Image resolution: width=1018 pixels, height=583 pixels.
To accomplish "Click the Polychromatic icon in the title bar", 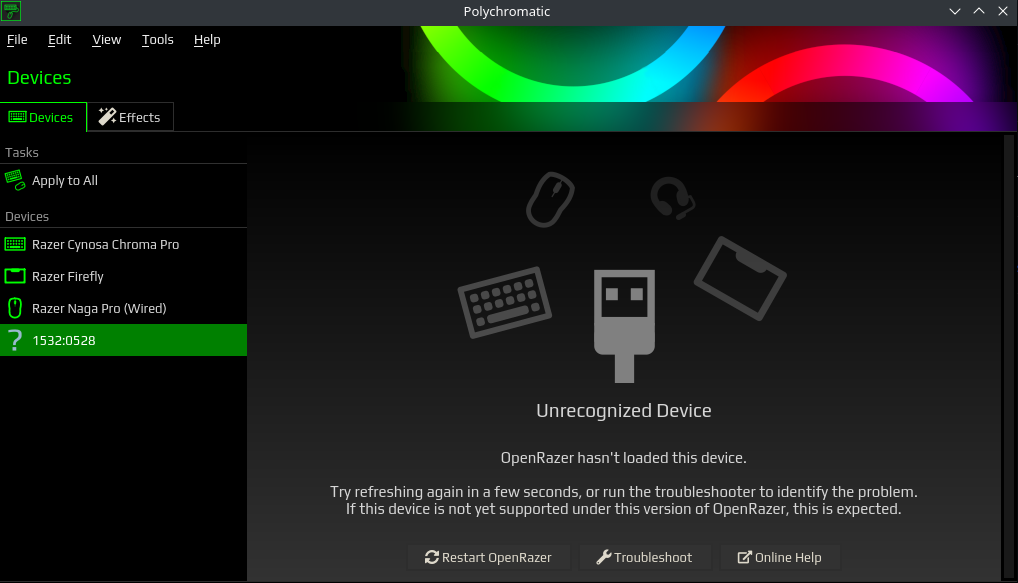I will 11,11.
